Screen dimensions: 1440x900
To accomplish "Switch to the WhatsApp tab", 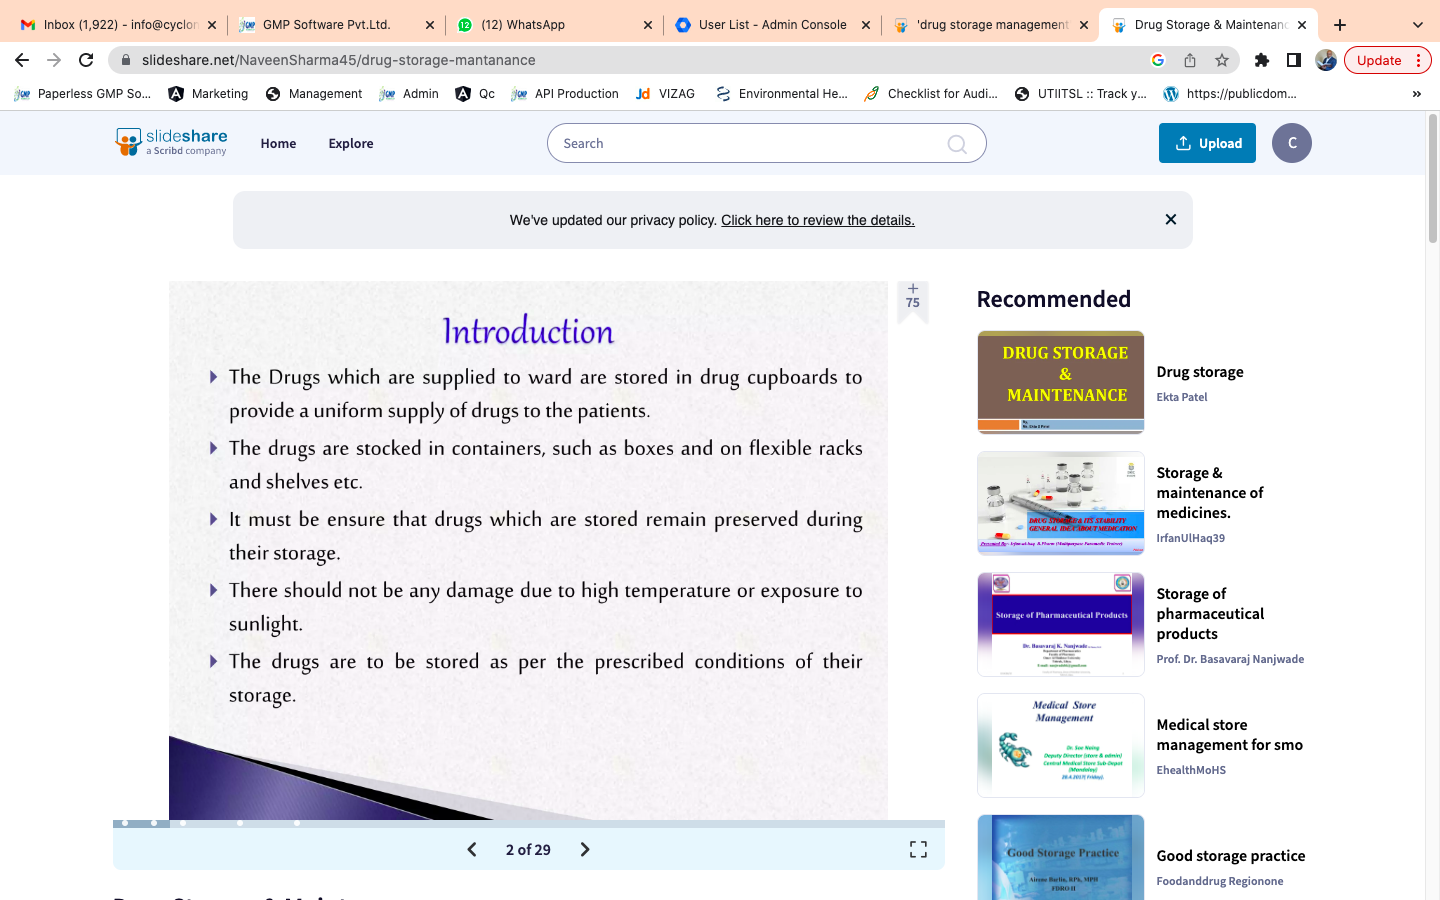I will coord(551,25).
